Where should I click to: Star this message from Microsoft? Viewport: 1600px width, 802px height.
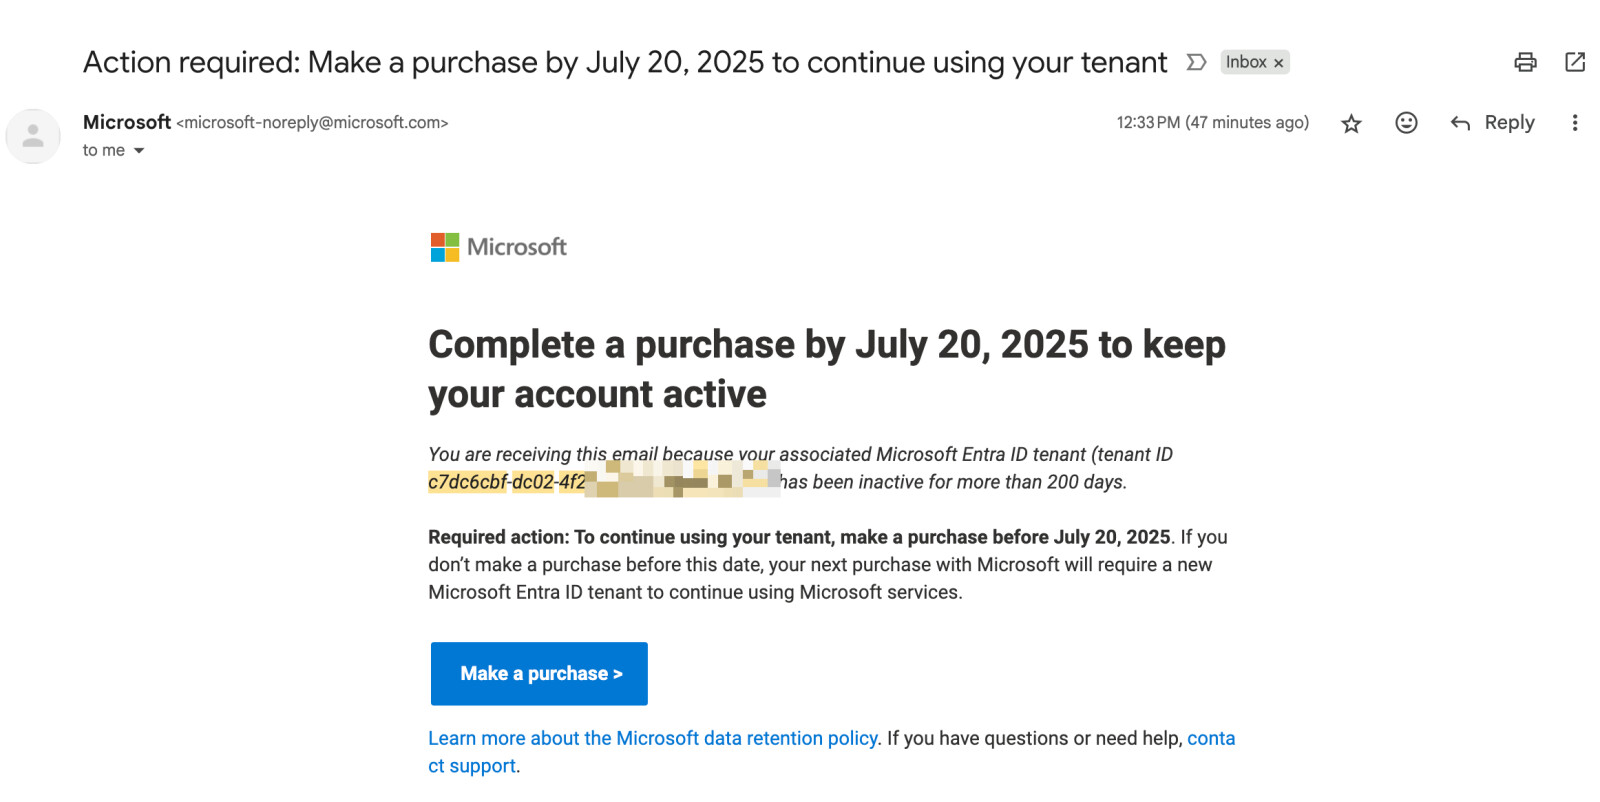coord(1351,123)
